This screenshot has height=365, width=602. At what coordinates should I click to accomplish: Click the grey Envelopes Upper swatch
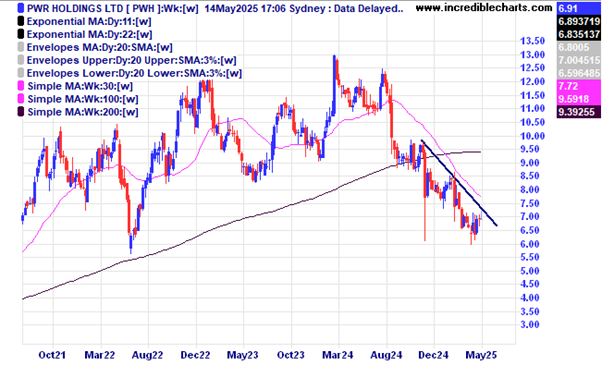coord(21,60)
